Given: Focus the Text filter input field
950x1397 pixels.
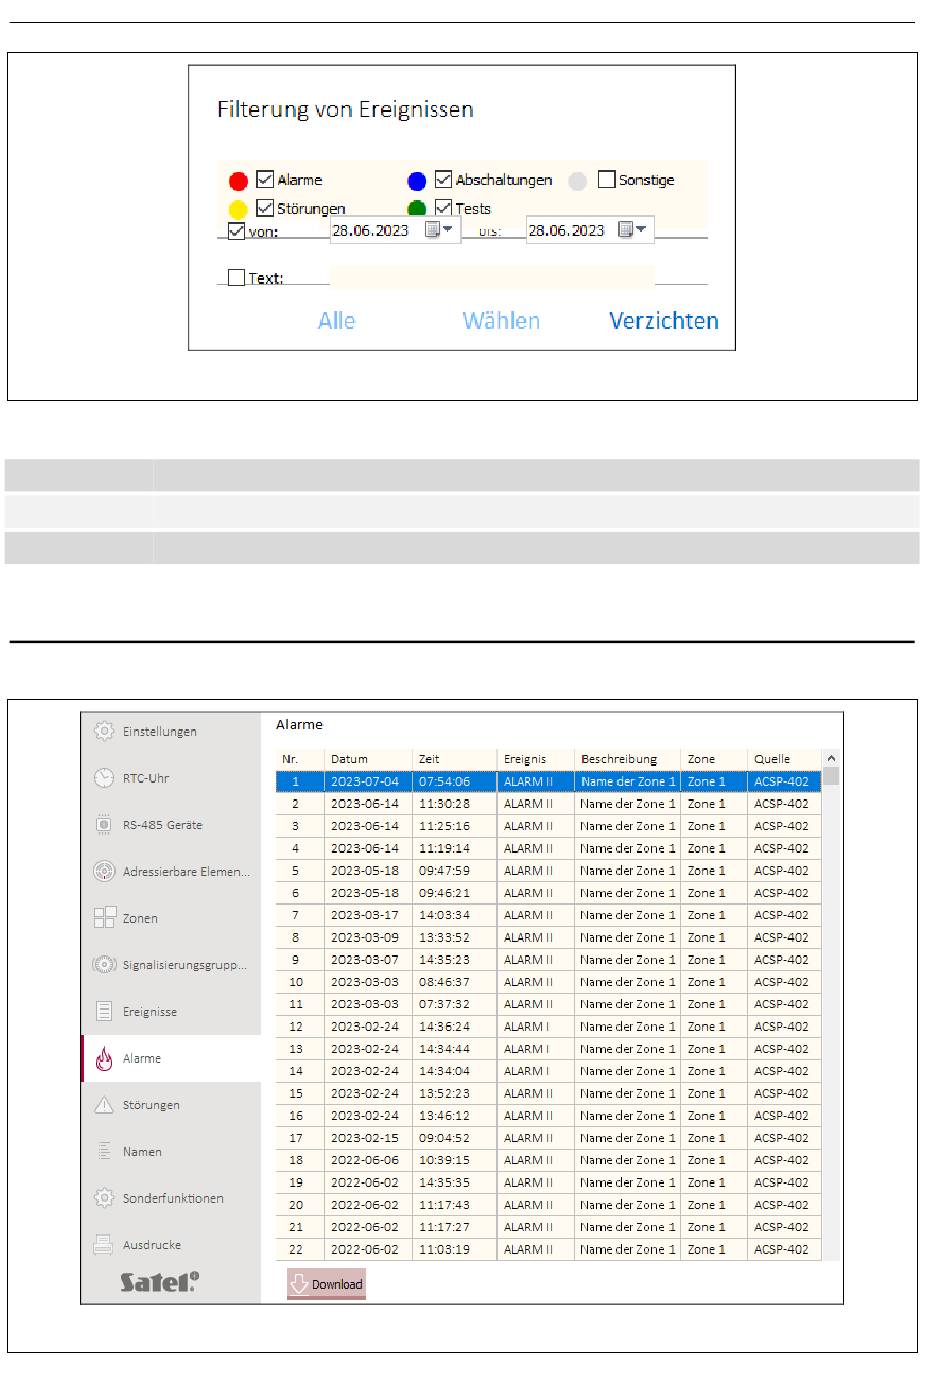Looking at the screenshot, I should (492, 277).
